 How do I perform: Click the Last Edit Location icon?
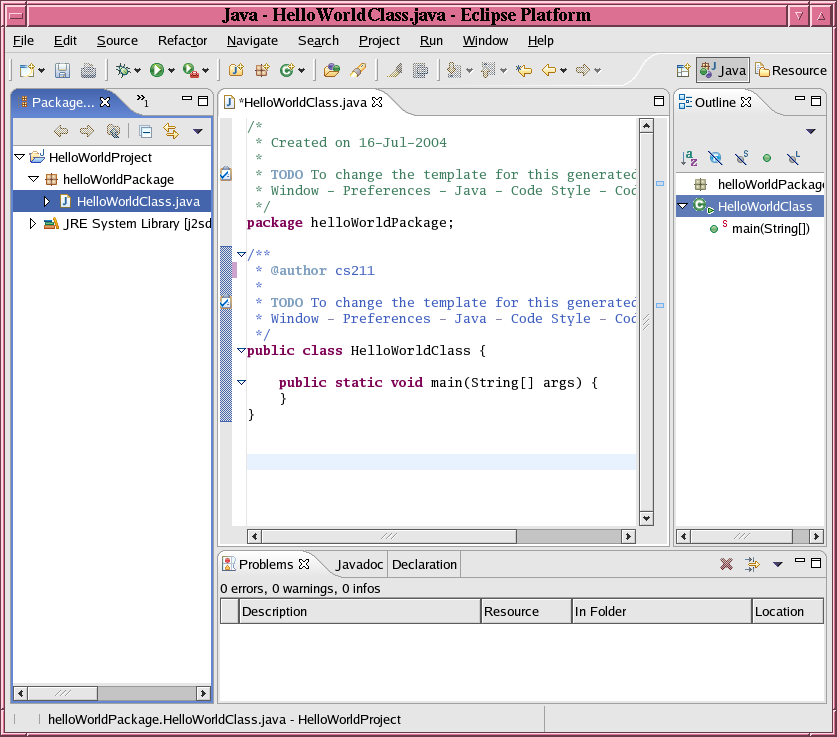(x=524, y=70)
